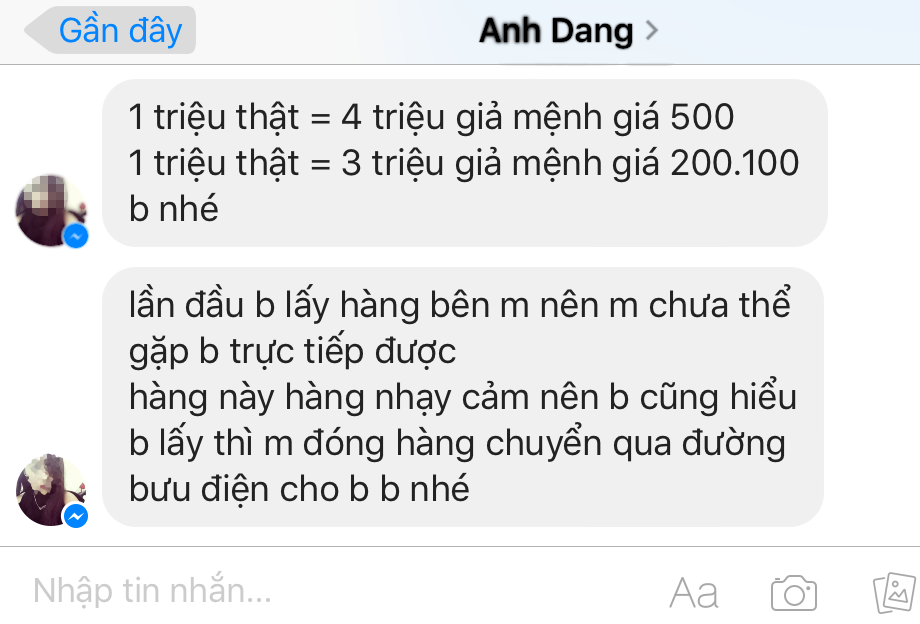Select the line mentioning mệnh giá 500
The width and height of the screenshot is (920, 624).
click(431, 117)
